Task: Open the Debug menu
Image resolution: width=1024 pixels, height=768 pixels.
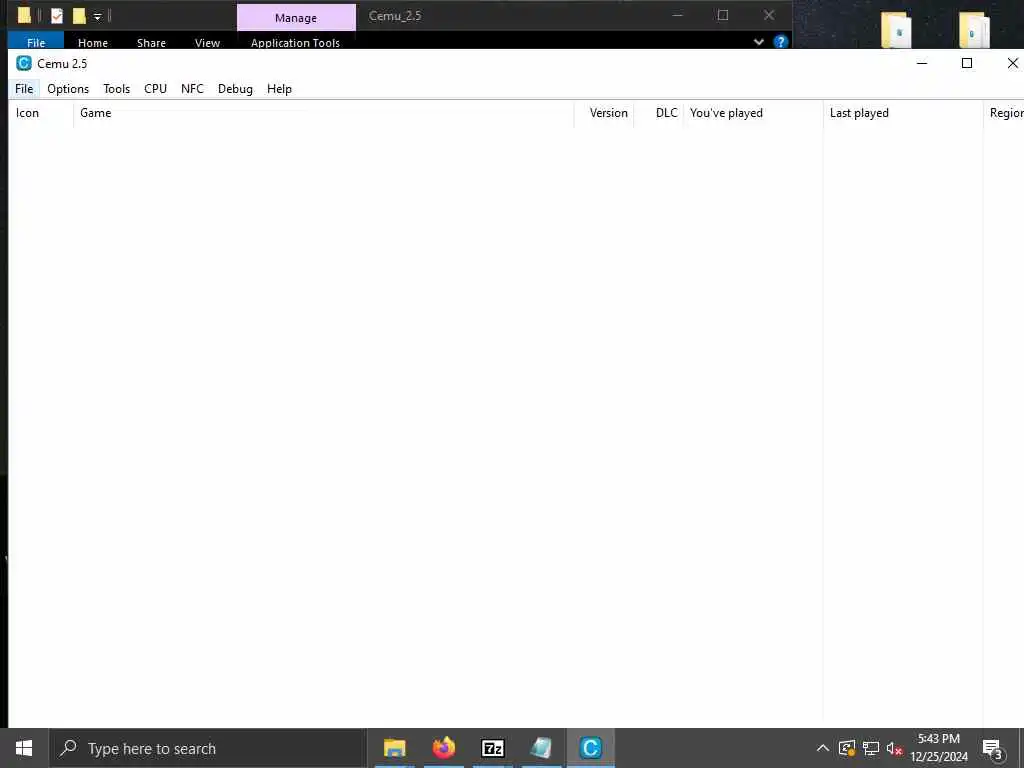Action: 235,89
